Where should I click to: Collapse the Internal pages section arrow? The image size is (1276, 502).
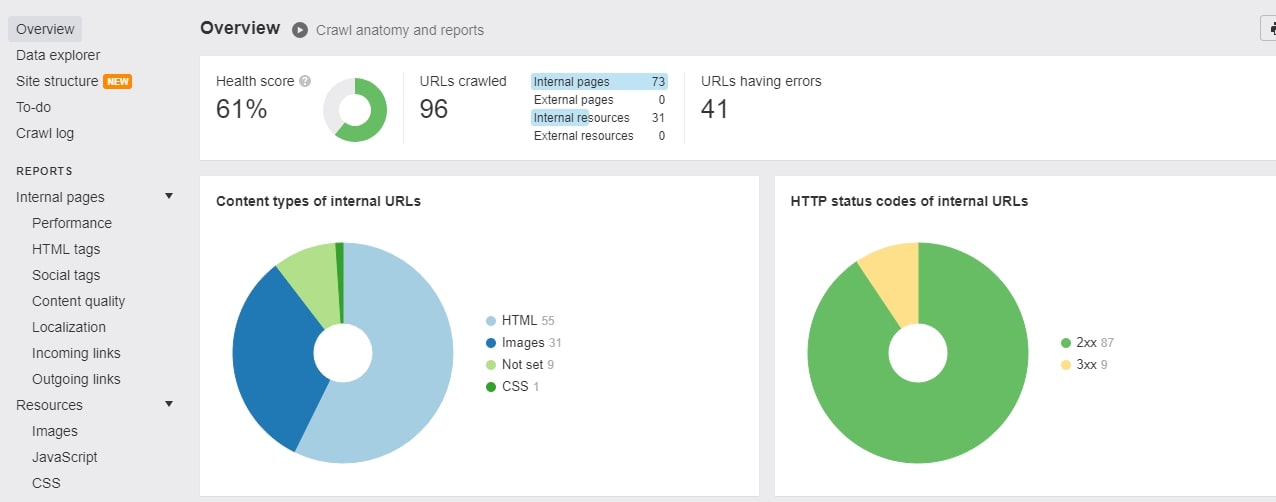coord(169,196)
